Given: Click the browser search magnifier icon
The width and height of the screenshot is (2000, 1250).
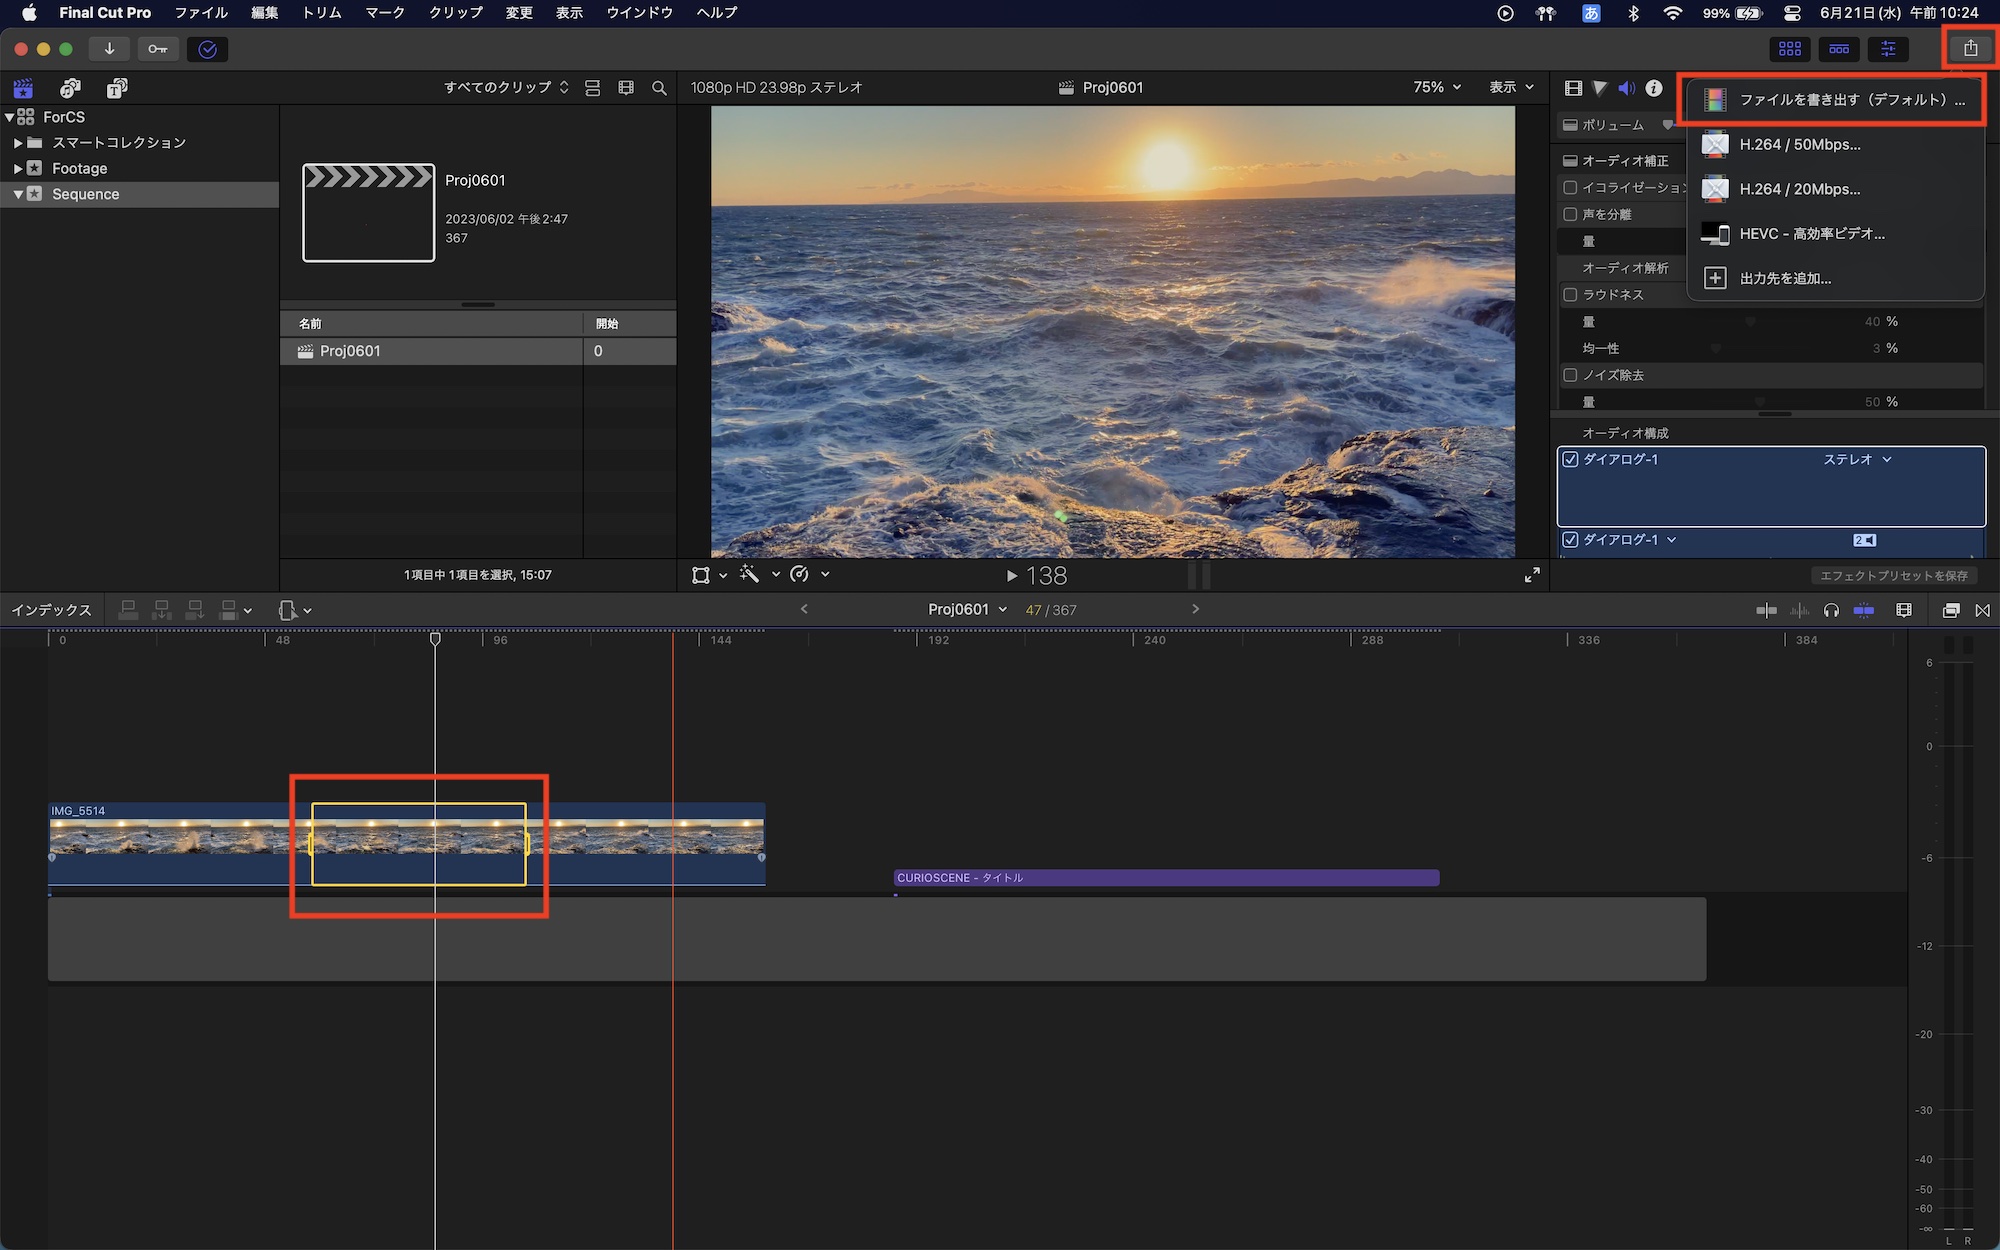Looking at the screenshot, I should pyautogui.click(x=659, y=88).
